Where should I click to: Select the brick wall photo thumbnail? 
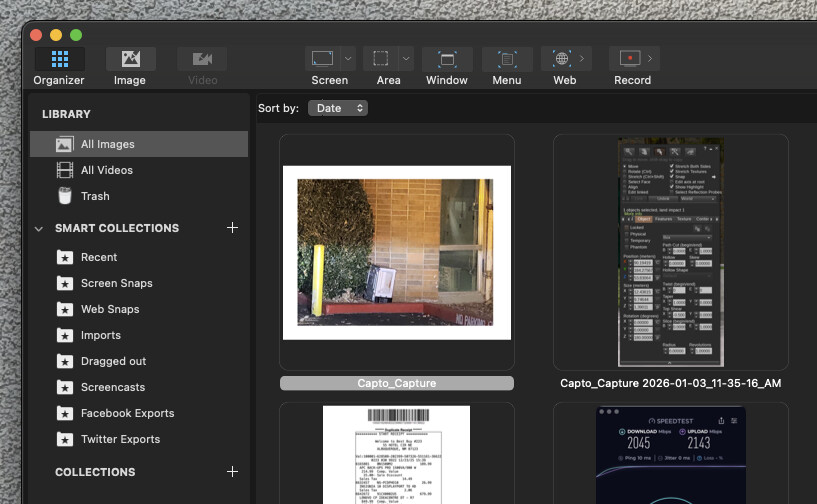(x=397, y=253)
